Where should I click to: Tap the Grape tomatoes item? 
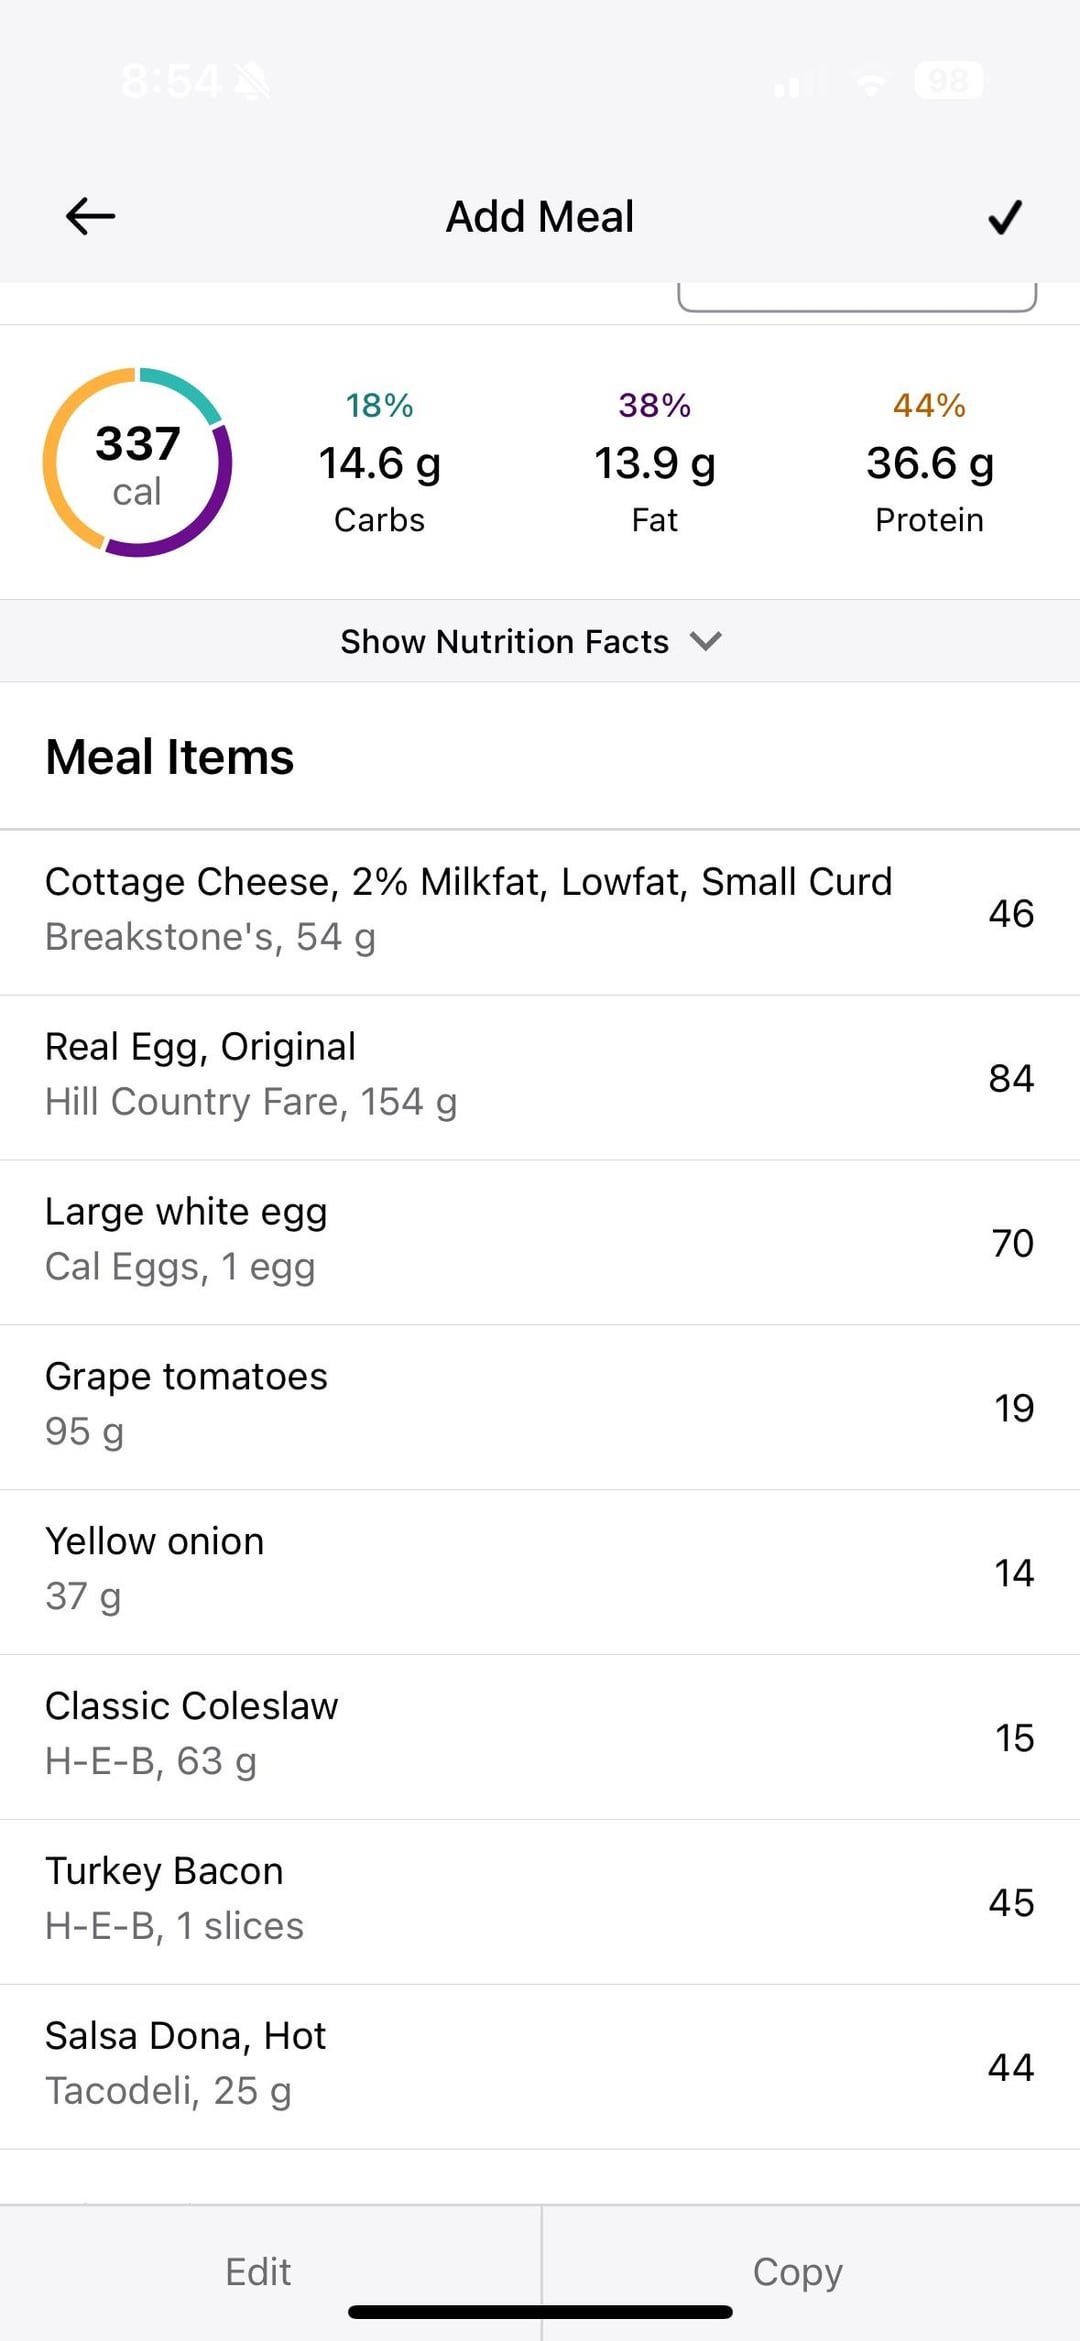point(540,1406)
